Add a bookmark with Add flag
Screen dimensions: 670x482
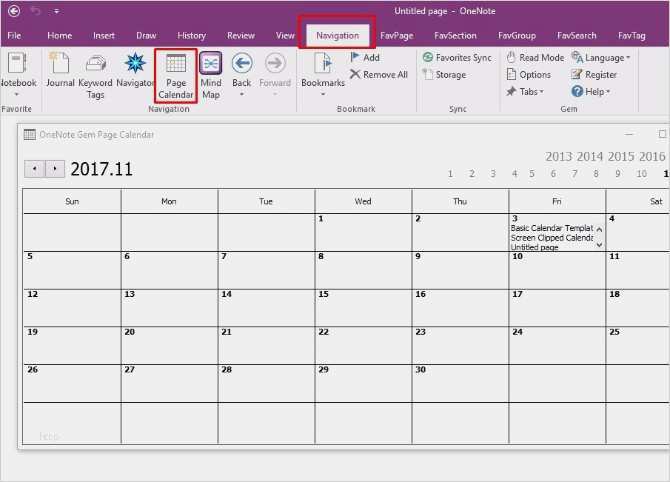pos(364,58)
